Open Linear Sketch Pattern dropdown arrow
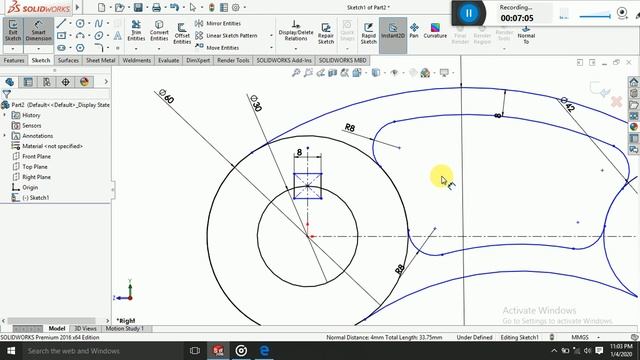Screen dimensions: 640x360 tap(271, 36)
